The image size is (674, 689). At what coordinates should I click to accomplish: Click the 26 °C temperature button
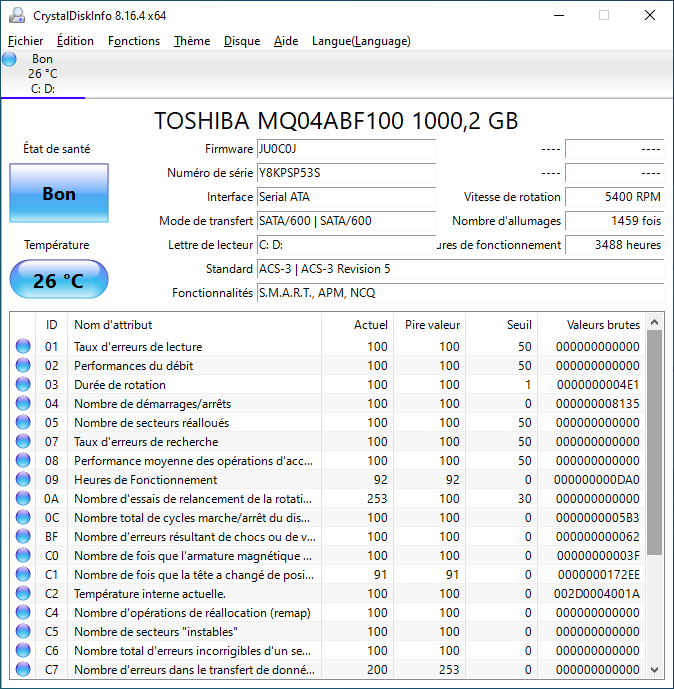(59, 279)
